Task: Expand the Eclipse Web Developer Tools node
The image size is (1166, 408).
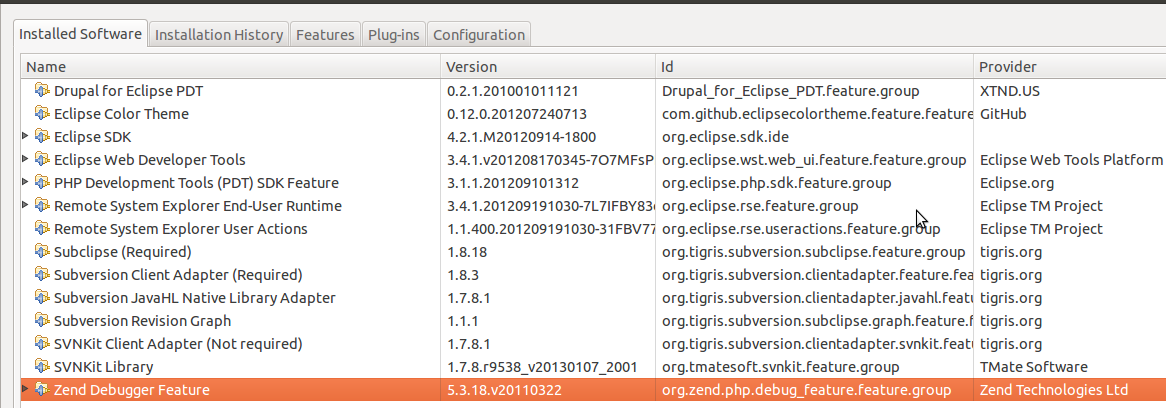Action: tap(26, 159)
